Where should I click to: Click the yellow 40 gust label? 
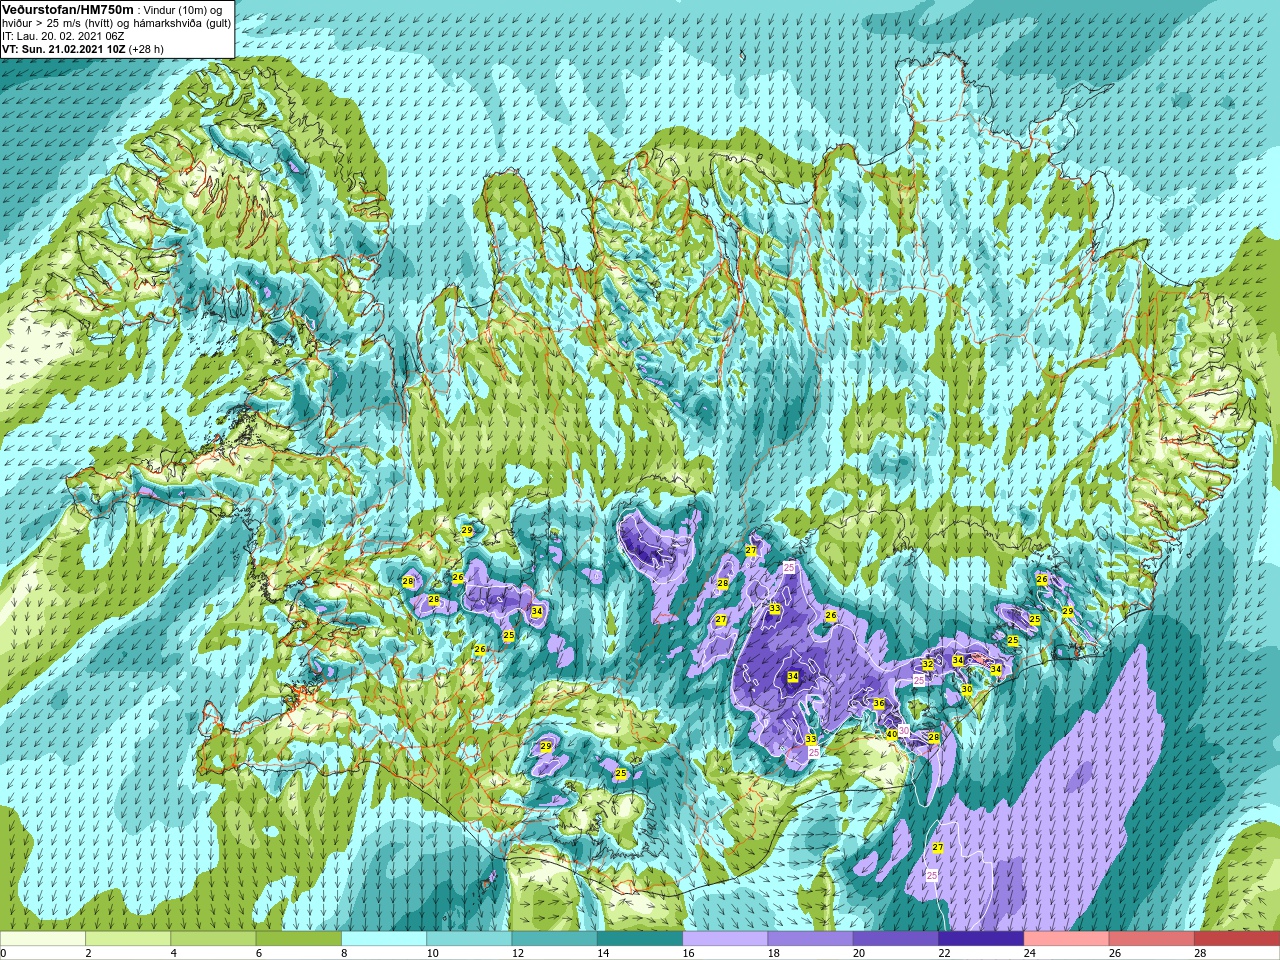point(892,734)
